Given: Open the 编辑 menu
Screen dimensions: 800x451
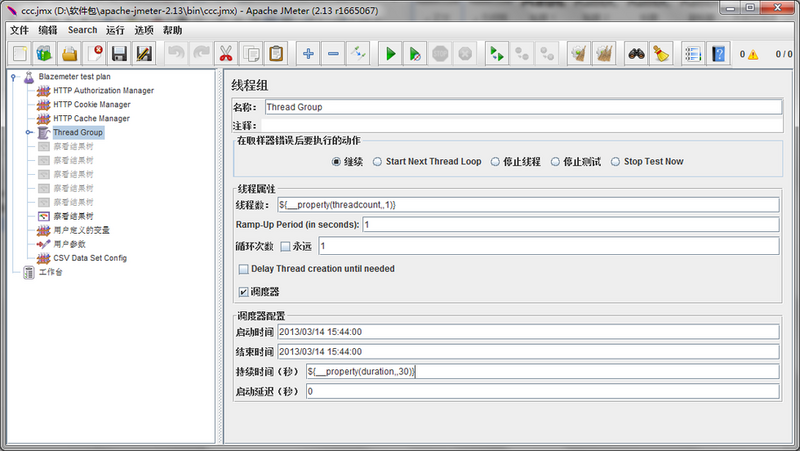Looking at the screenshot, I should tap(48, 30).
